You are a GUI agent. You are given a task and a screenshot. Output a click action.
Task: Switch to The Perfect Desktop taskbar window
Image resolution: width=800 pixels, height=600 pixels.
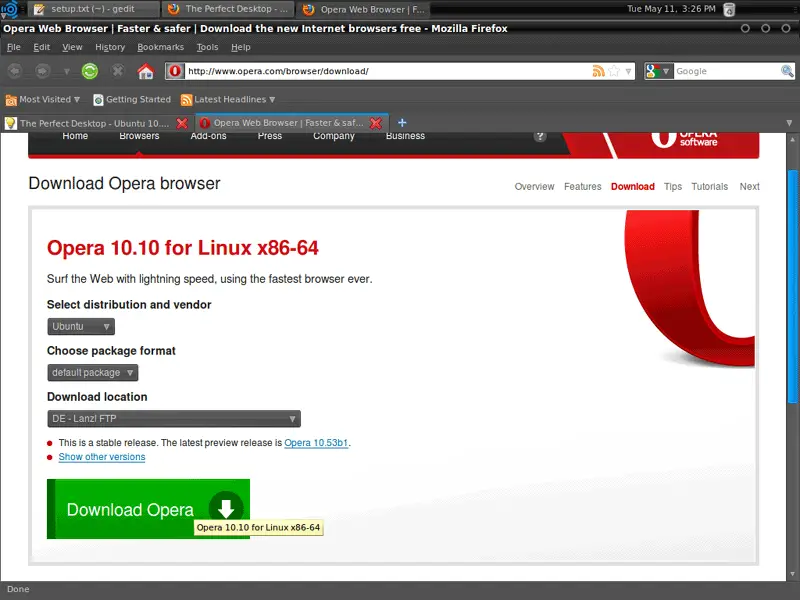point(229,9)
